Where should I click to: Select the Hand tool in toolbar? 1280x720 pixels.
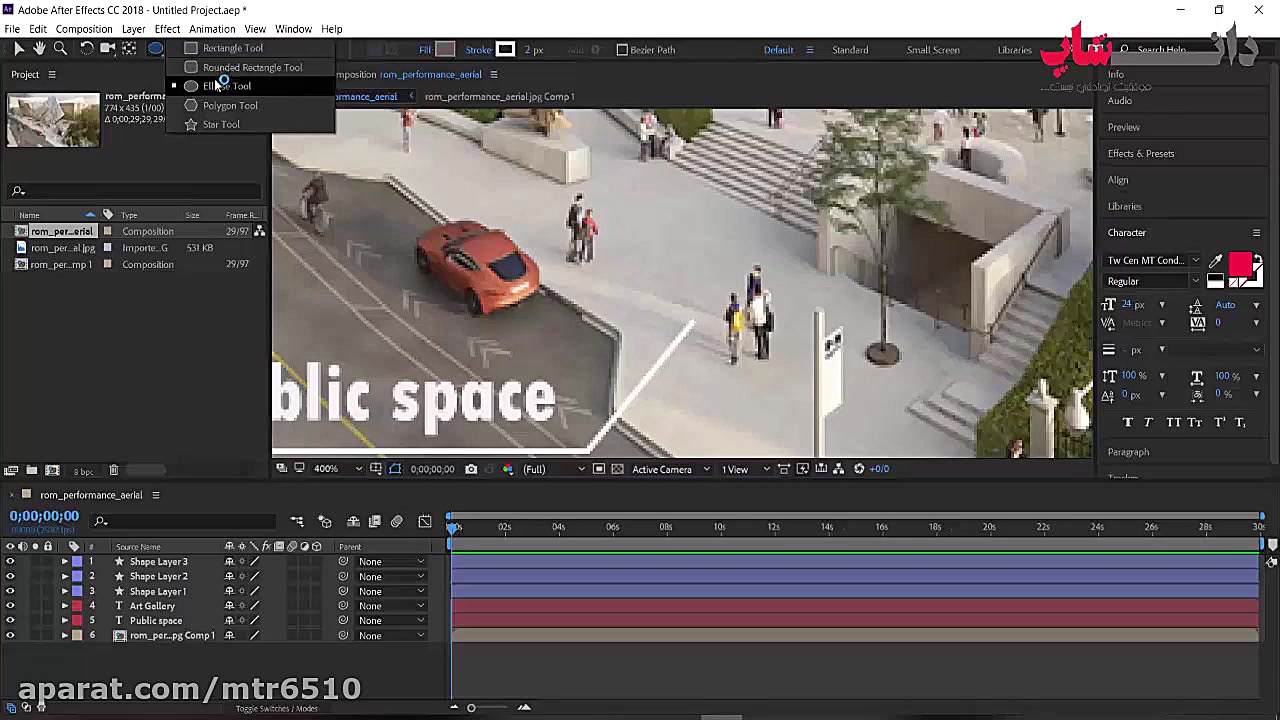[39, 49]
